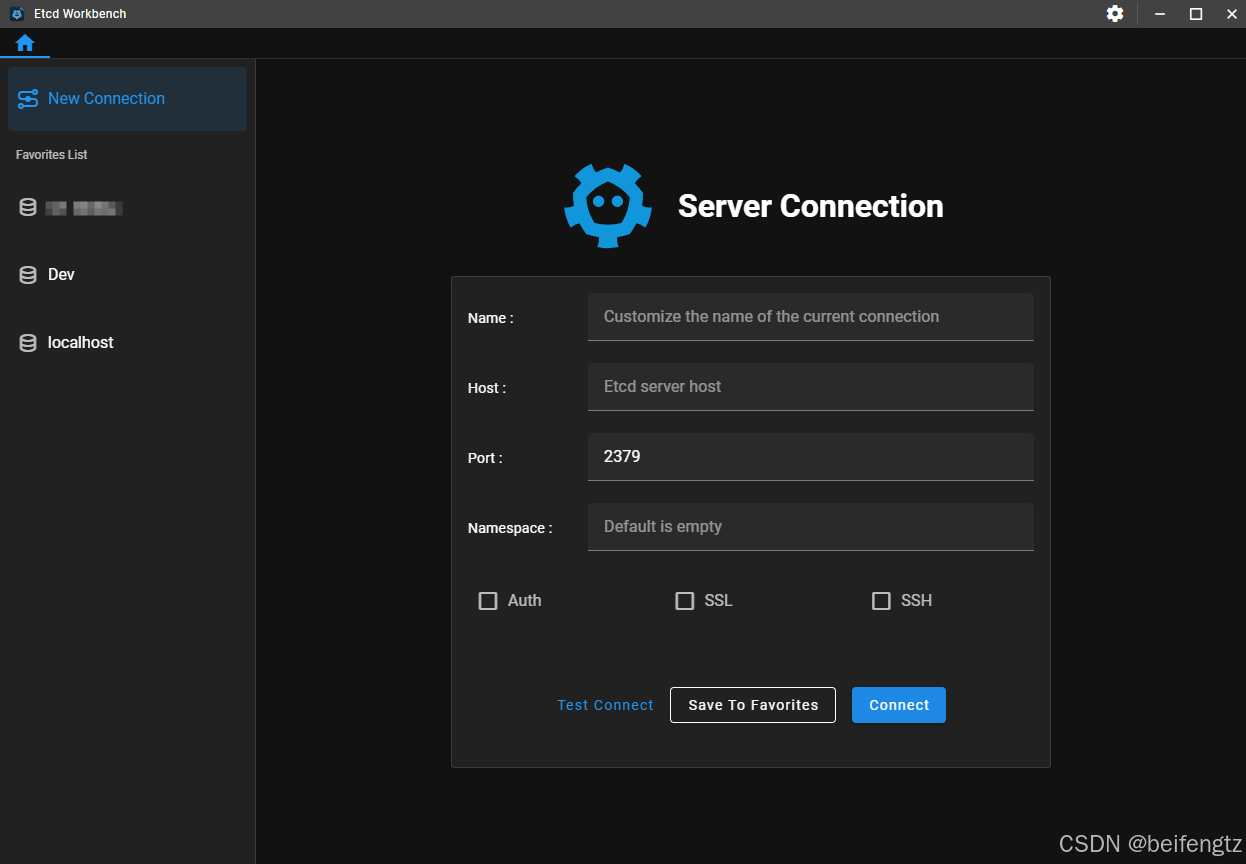Minimize the Etcd Workbench window
The height and width of the screenshot is (864, 1246).
click(1160, 14)
